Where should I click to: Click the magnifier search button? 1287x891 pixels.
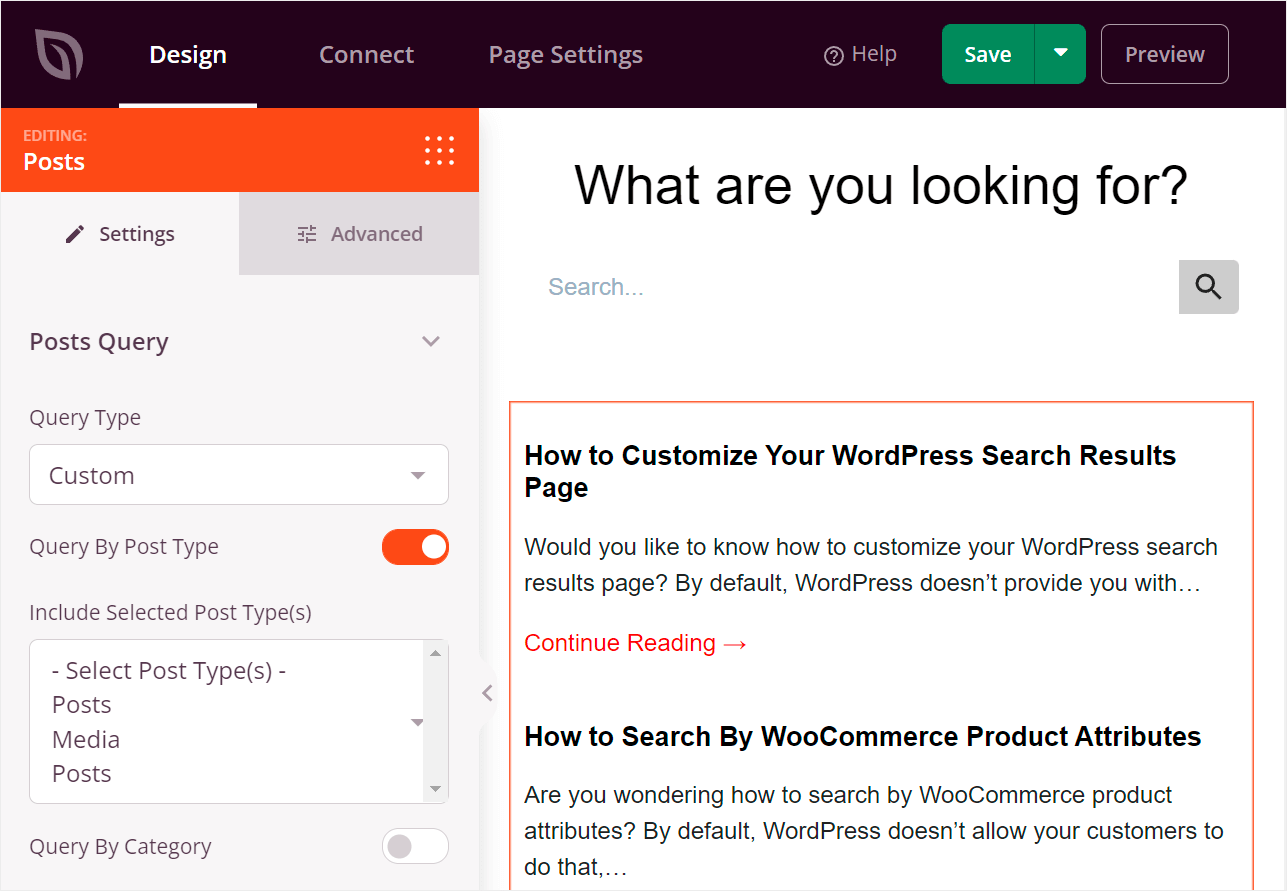tap(1208, 287)
